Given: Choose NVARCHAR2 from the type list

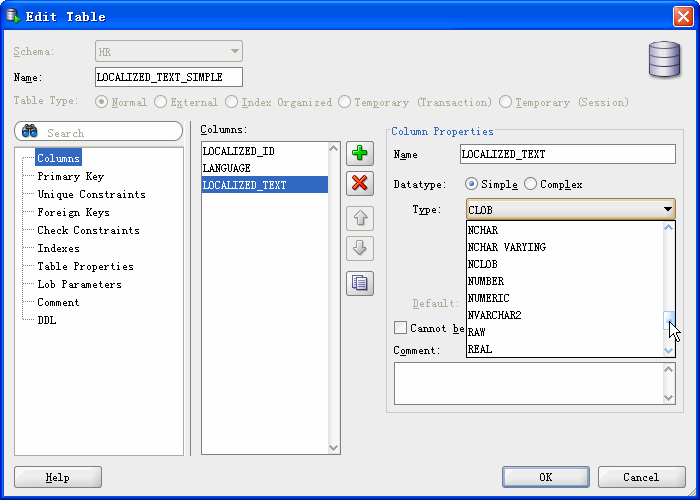Looking at the screenshot, I should 494,316.
